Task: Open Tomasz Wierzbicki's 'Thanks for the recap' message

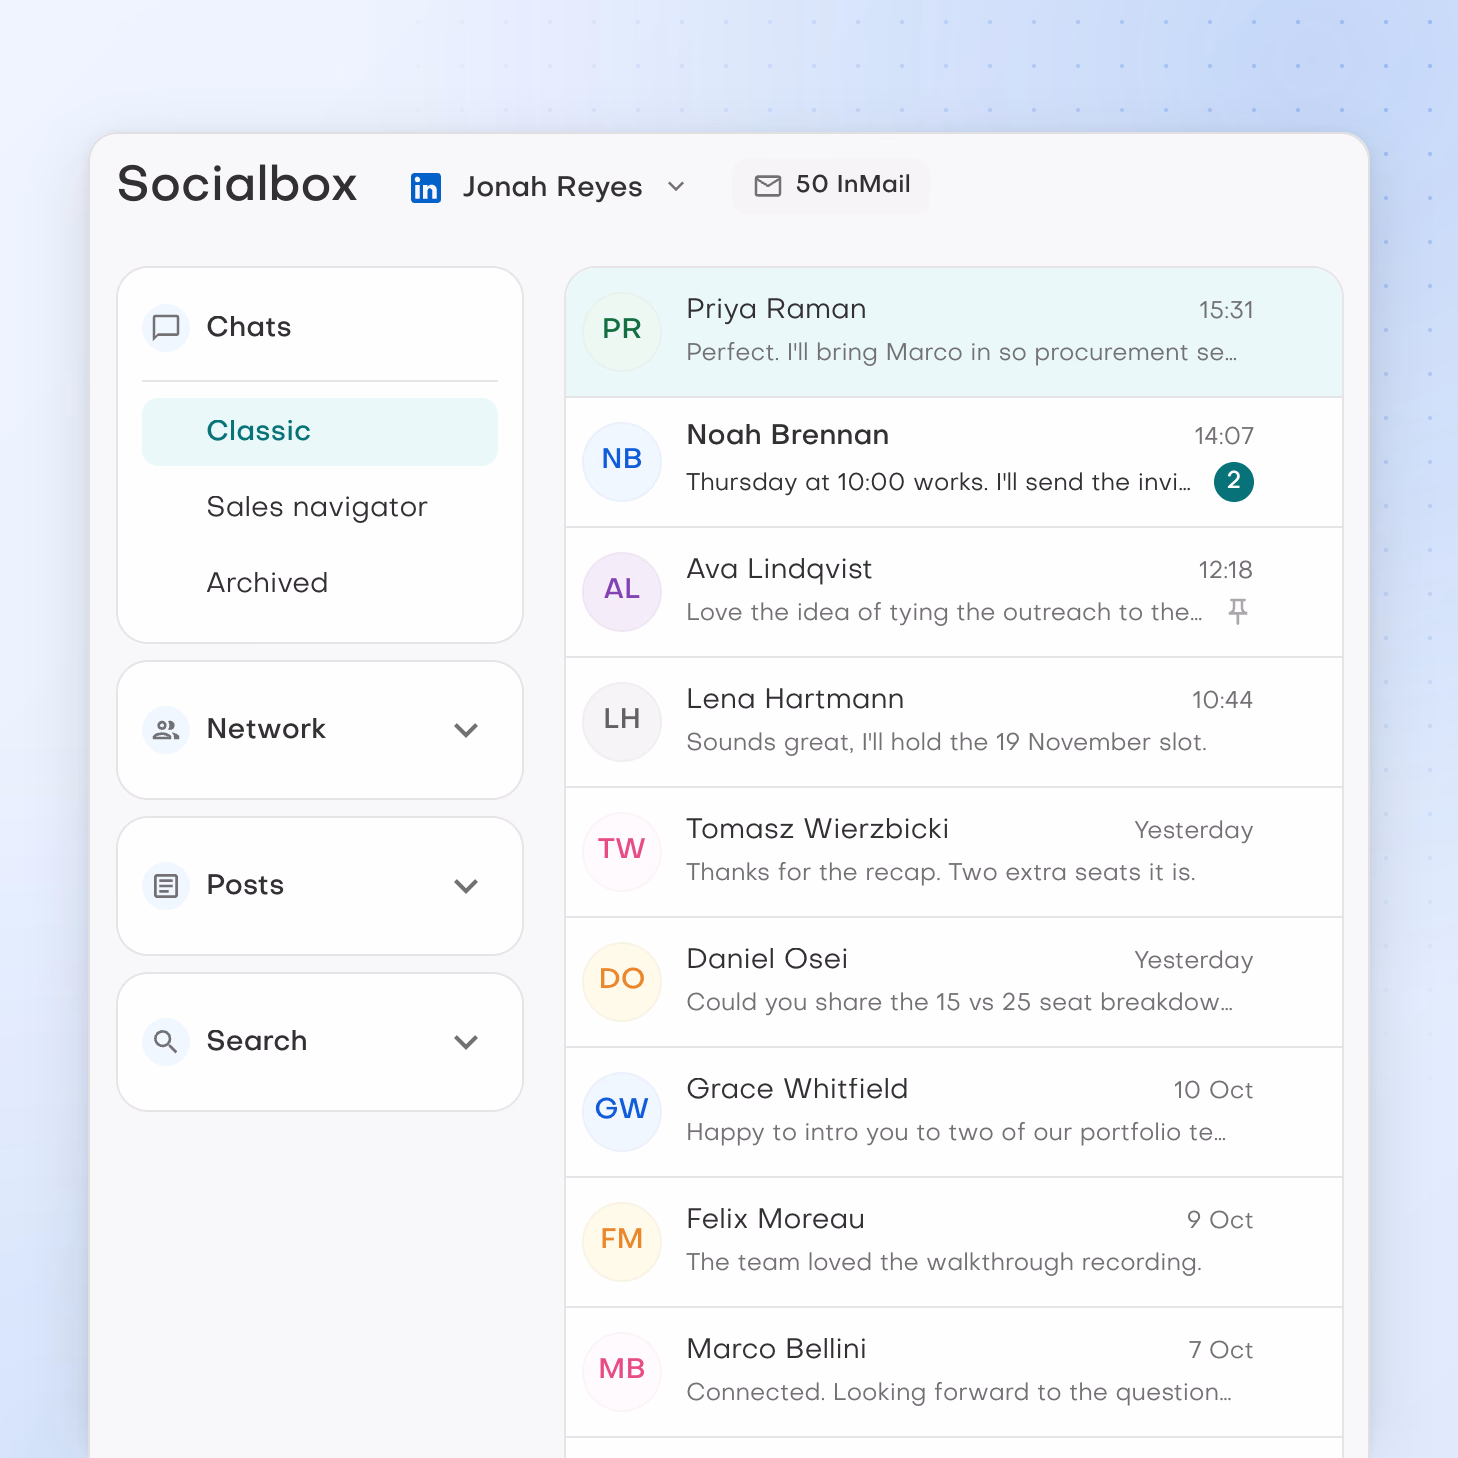Action: point(941,872)
